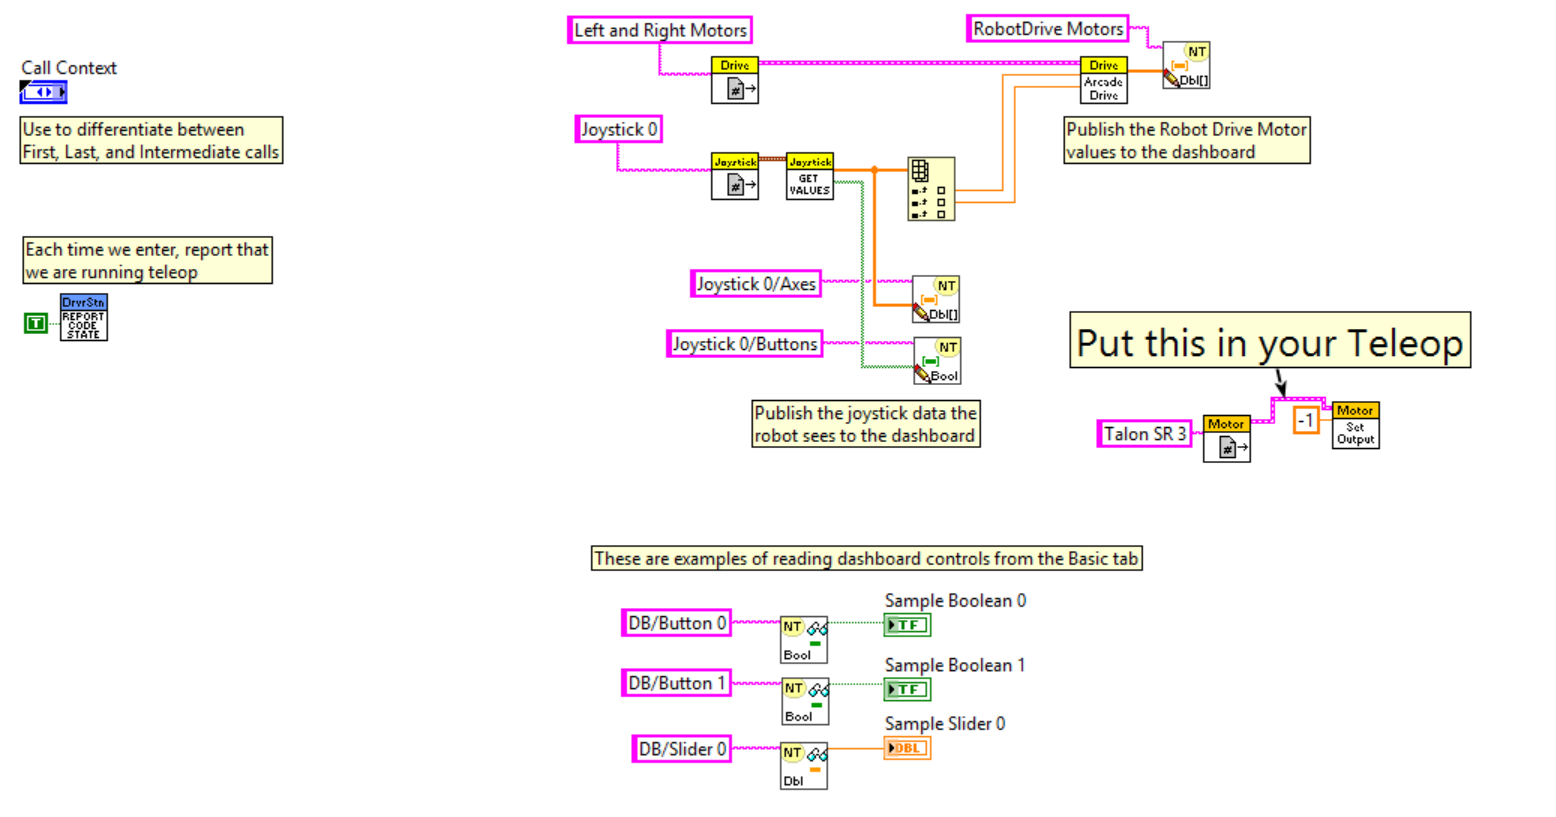Screen dimensions: 1556x817
Task: Click the 'These are examples of reading dashboard' comment
Action: [x=866, y=558]
